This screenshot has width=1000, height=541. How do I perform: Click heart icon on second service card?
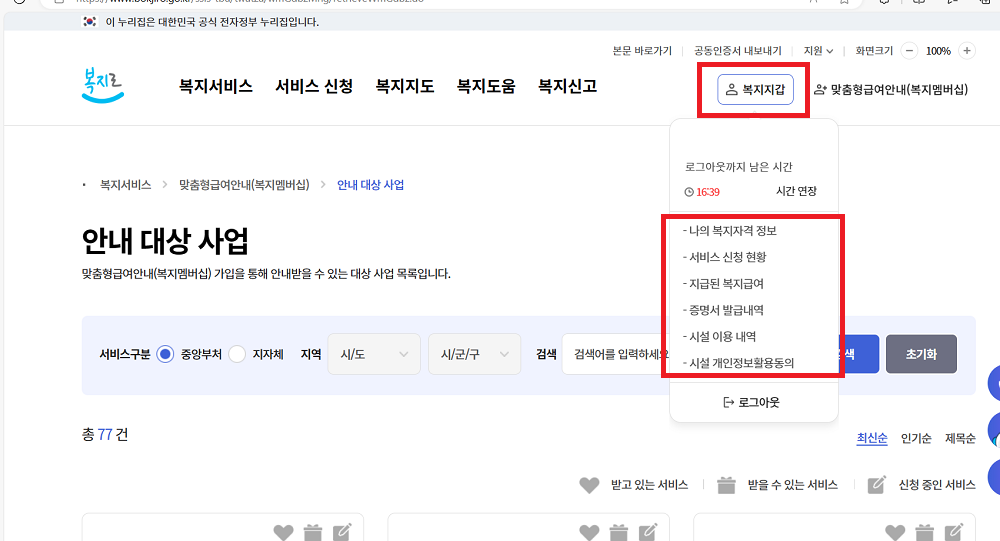(589, 532)
